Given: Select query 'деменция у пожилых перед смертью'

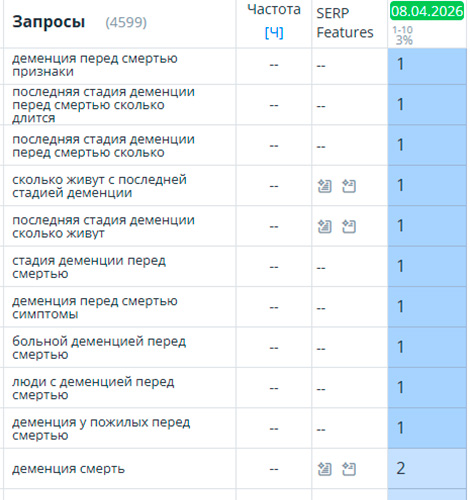Looking at the screenshot, I should [x=101, y=429].
